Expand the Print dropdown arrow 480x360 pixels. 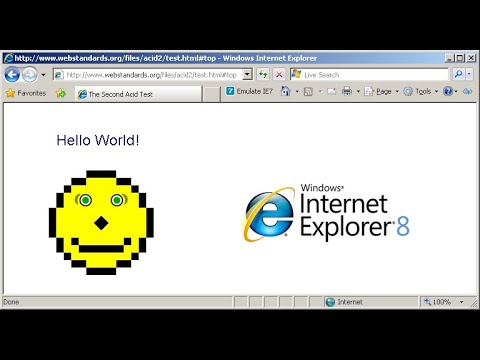click(x=358, y=91)
